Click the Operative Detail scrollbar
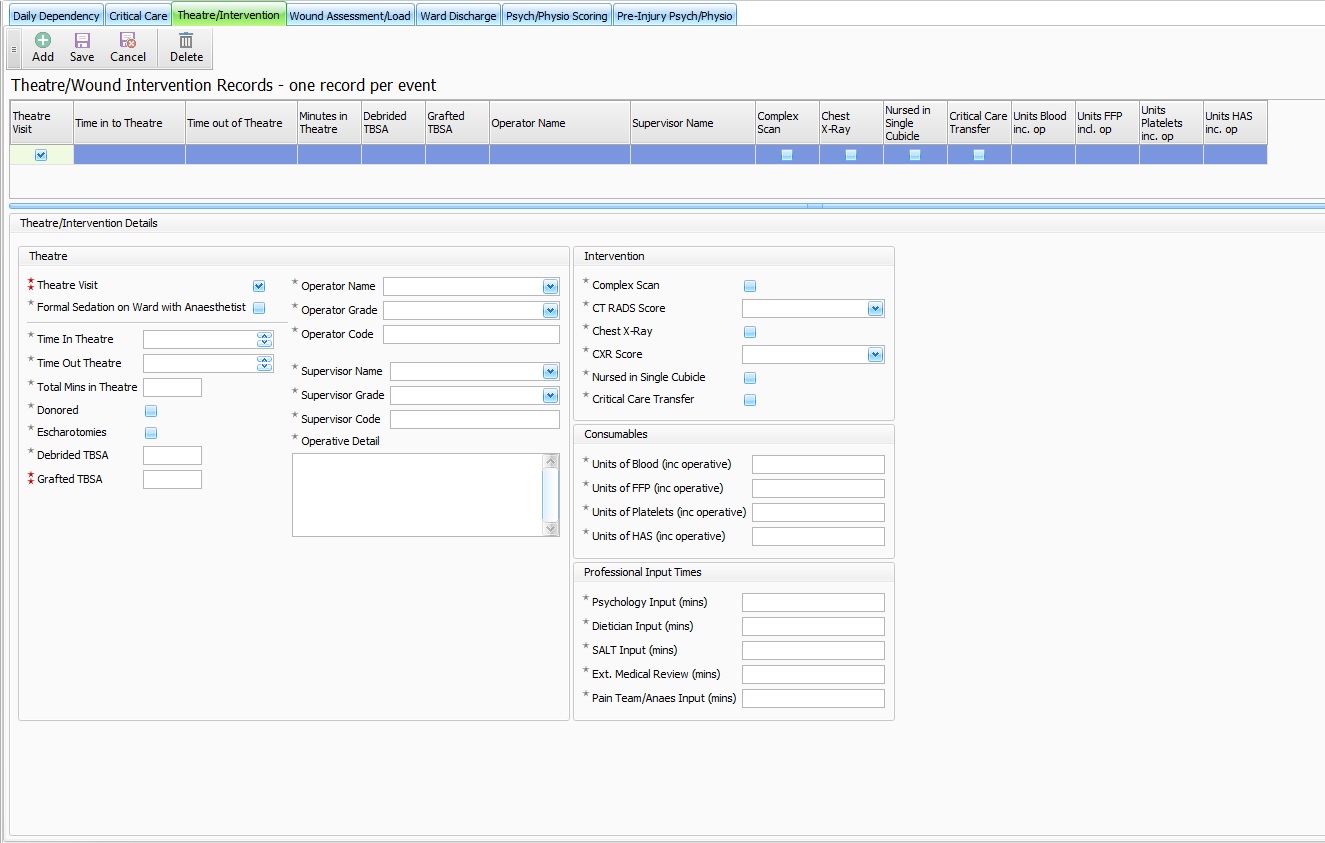The width and height of the screenshot is (1325, 843). 551,495
